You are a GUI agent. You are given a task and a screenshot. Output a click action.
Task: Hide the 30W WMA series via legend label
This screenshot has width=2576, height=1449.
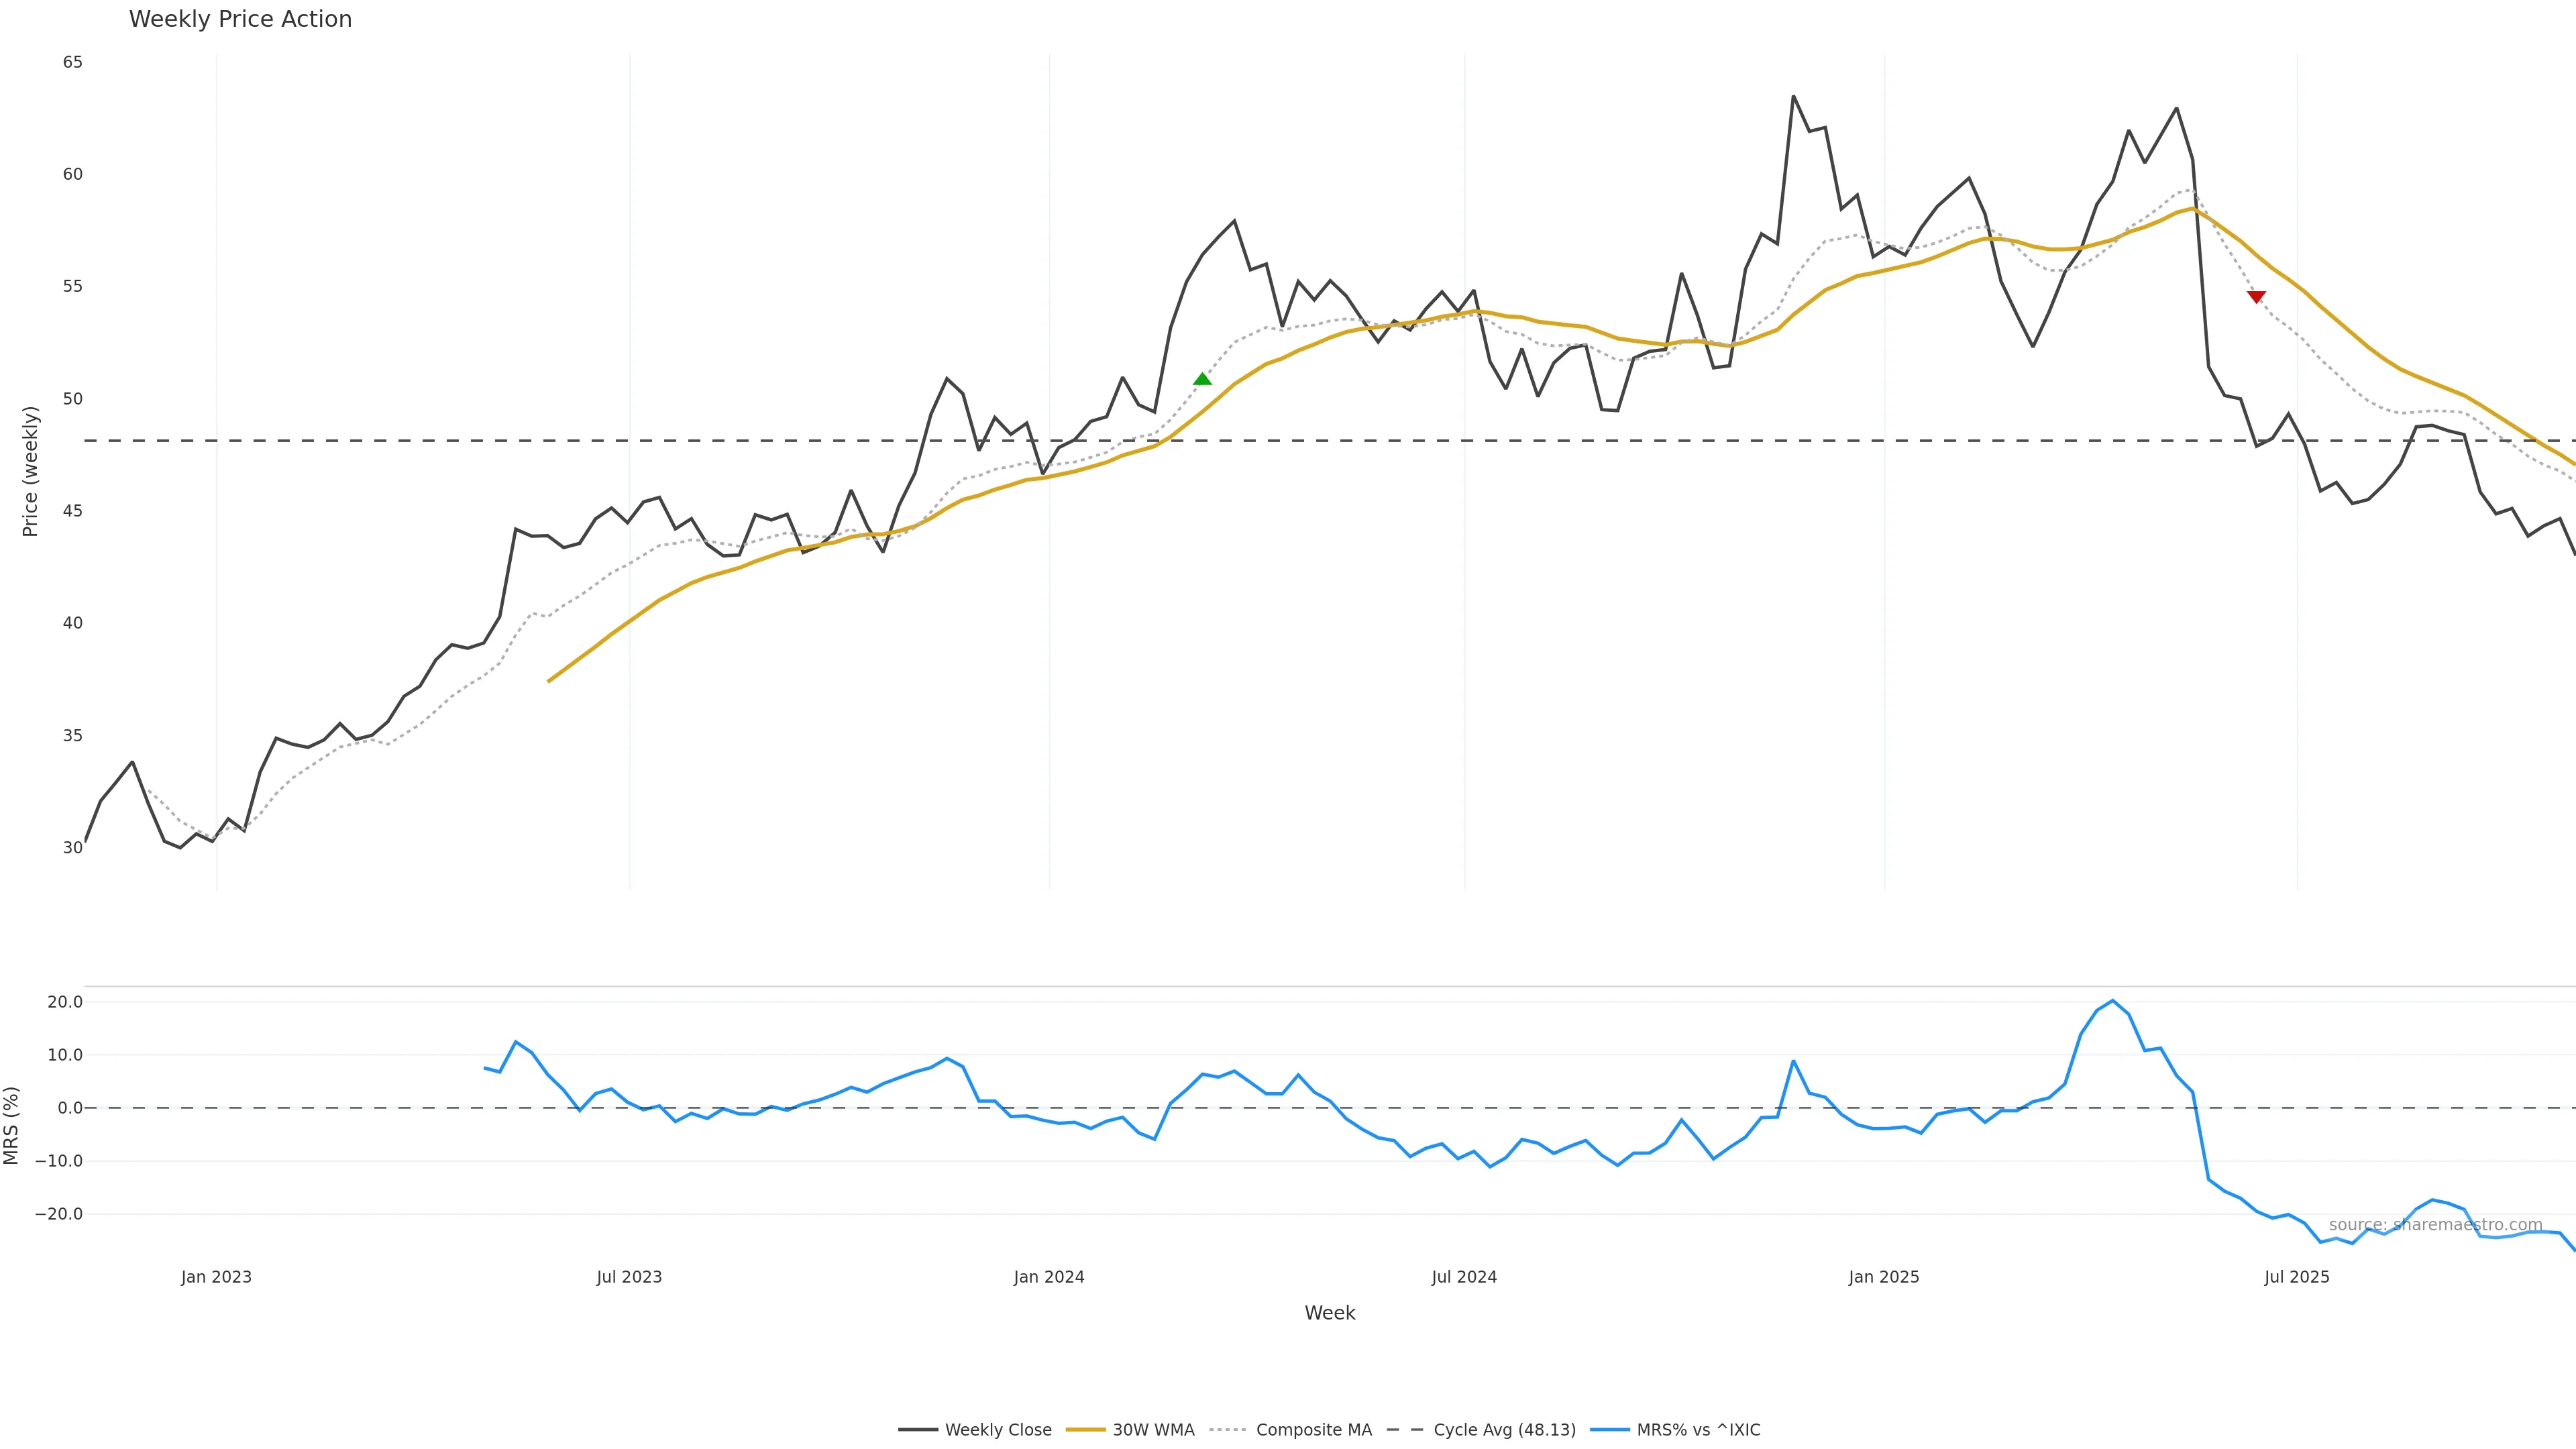[x=1153, y=1430]
